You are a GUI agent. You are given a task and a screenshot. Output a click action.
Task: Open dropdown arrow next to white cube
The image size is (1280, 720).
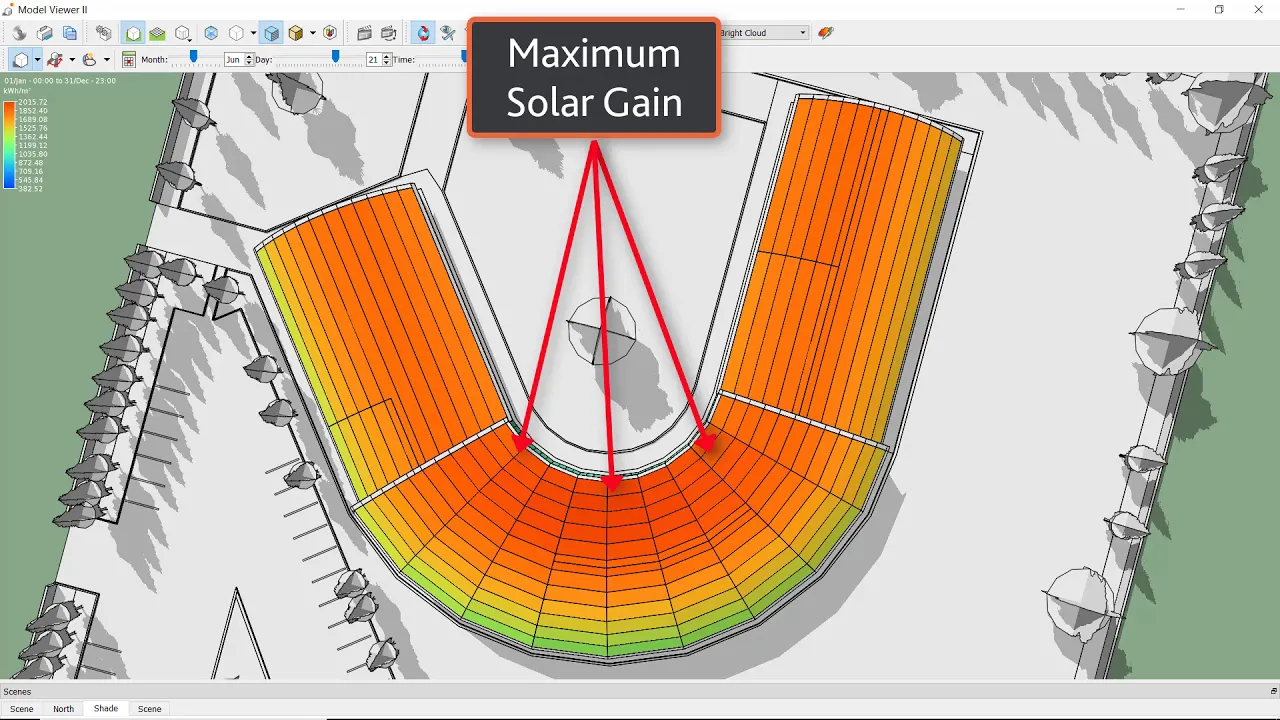coord(252,33)
